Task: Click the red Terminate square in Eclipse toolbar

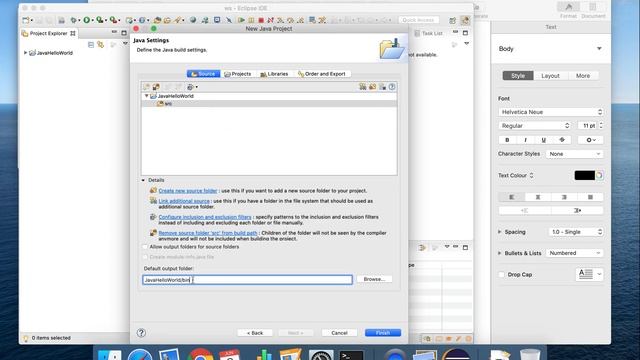Action: [261, 20]
